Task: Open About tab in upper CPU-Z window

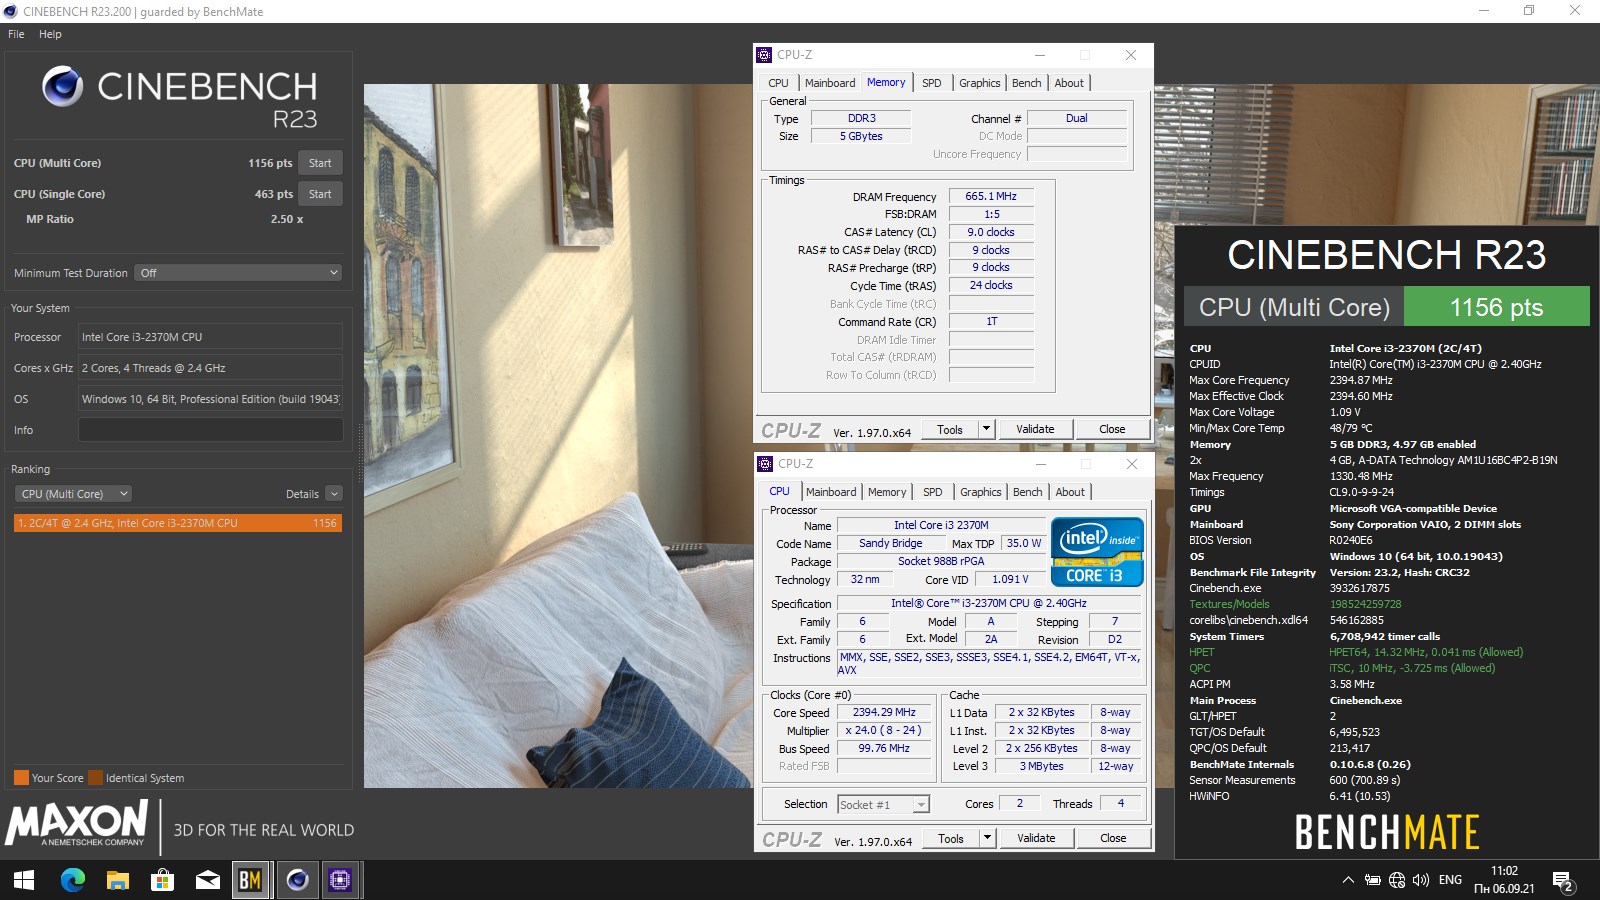Action: tap(1069, 83)
